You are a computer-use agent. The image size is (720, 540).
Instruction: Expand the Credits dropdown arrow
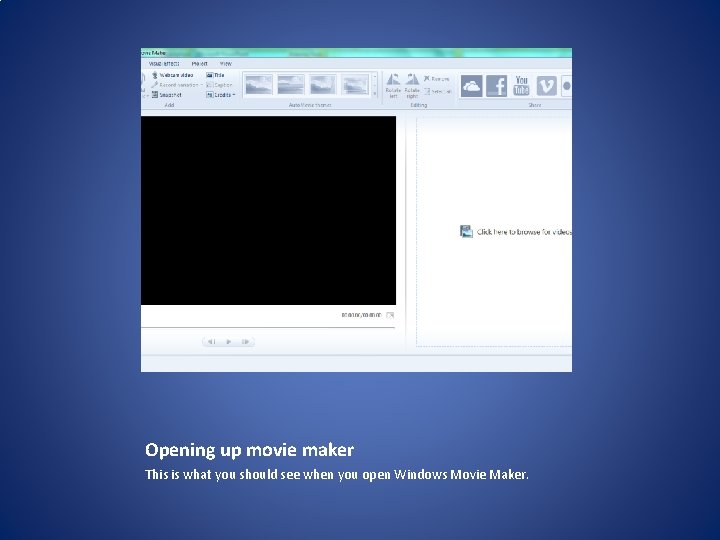coord(234,95)
